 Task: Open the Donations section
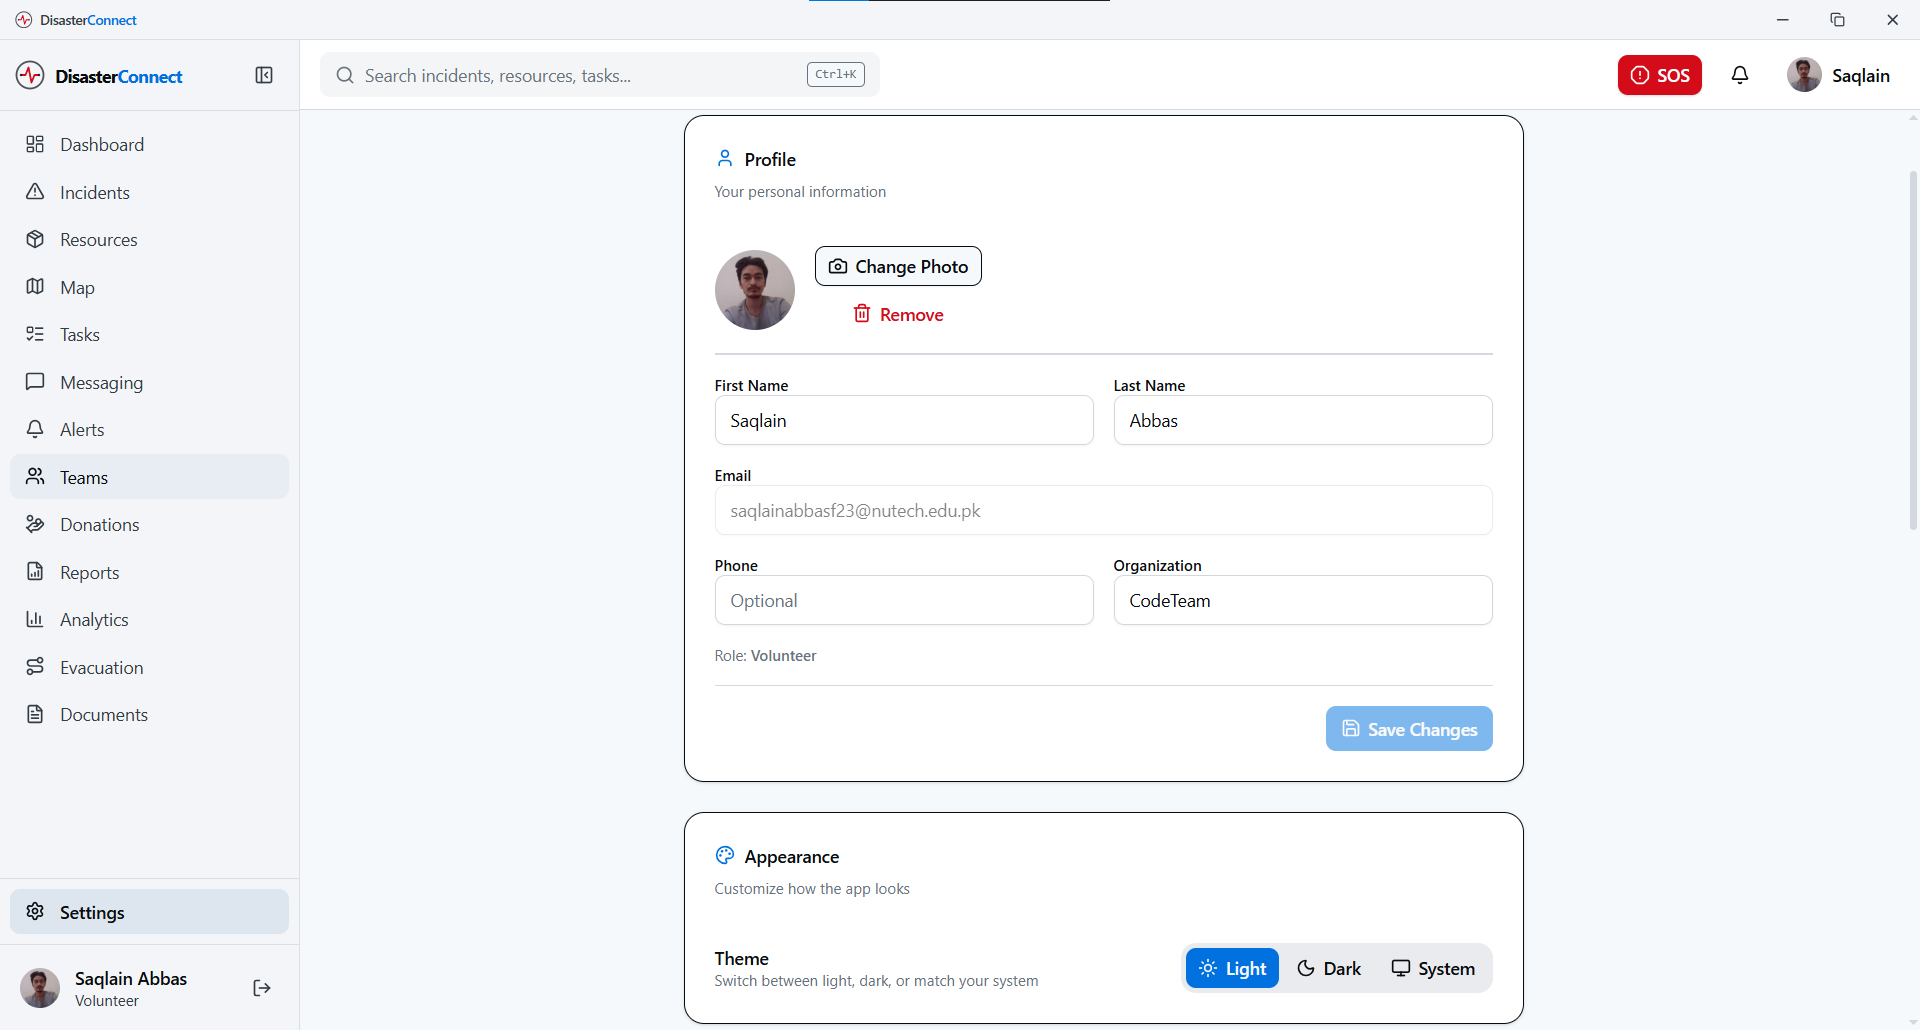tap(99, 525)
